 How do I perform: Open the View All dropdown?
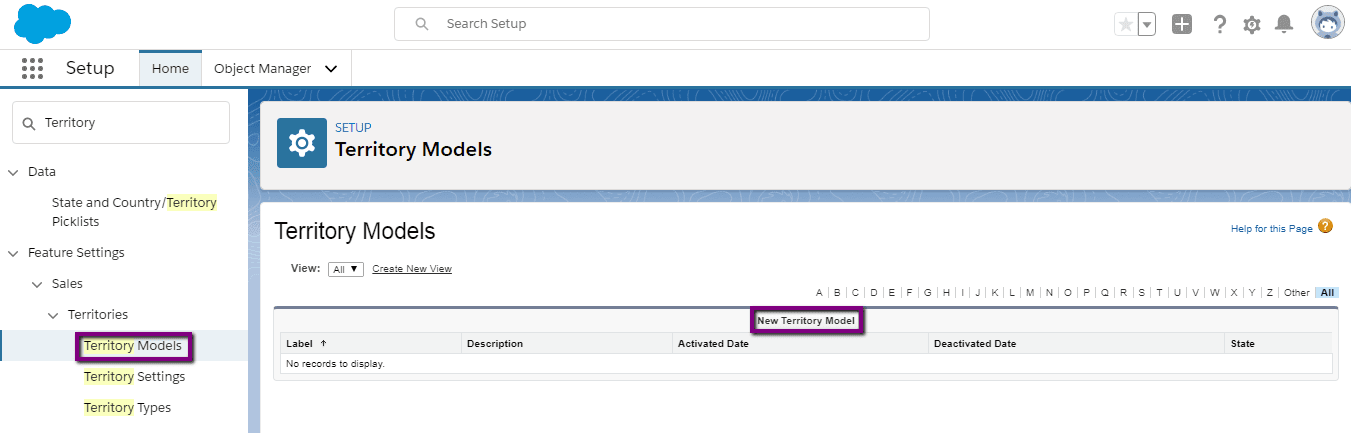pos(346,269)
